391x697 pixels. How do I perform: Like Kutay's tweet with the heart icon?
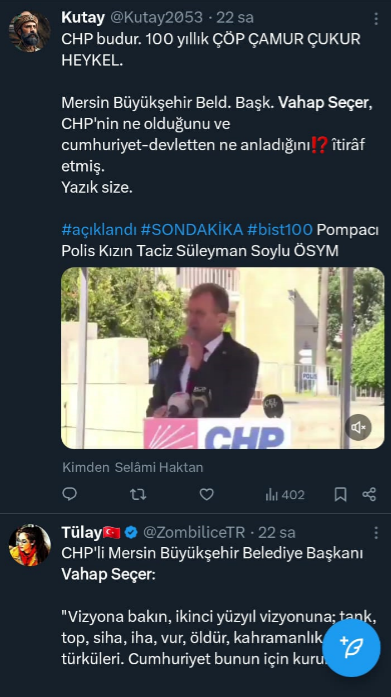pos(207,494)
